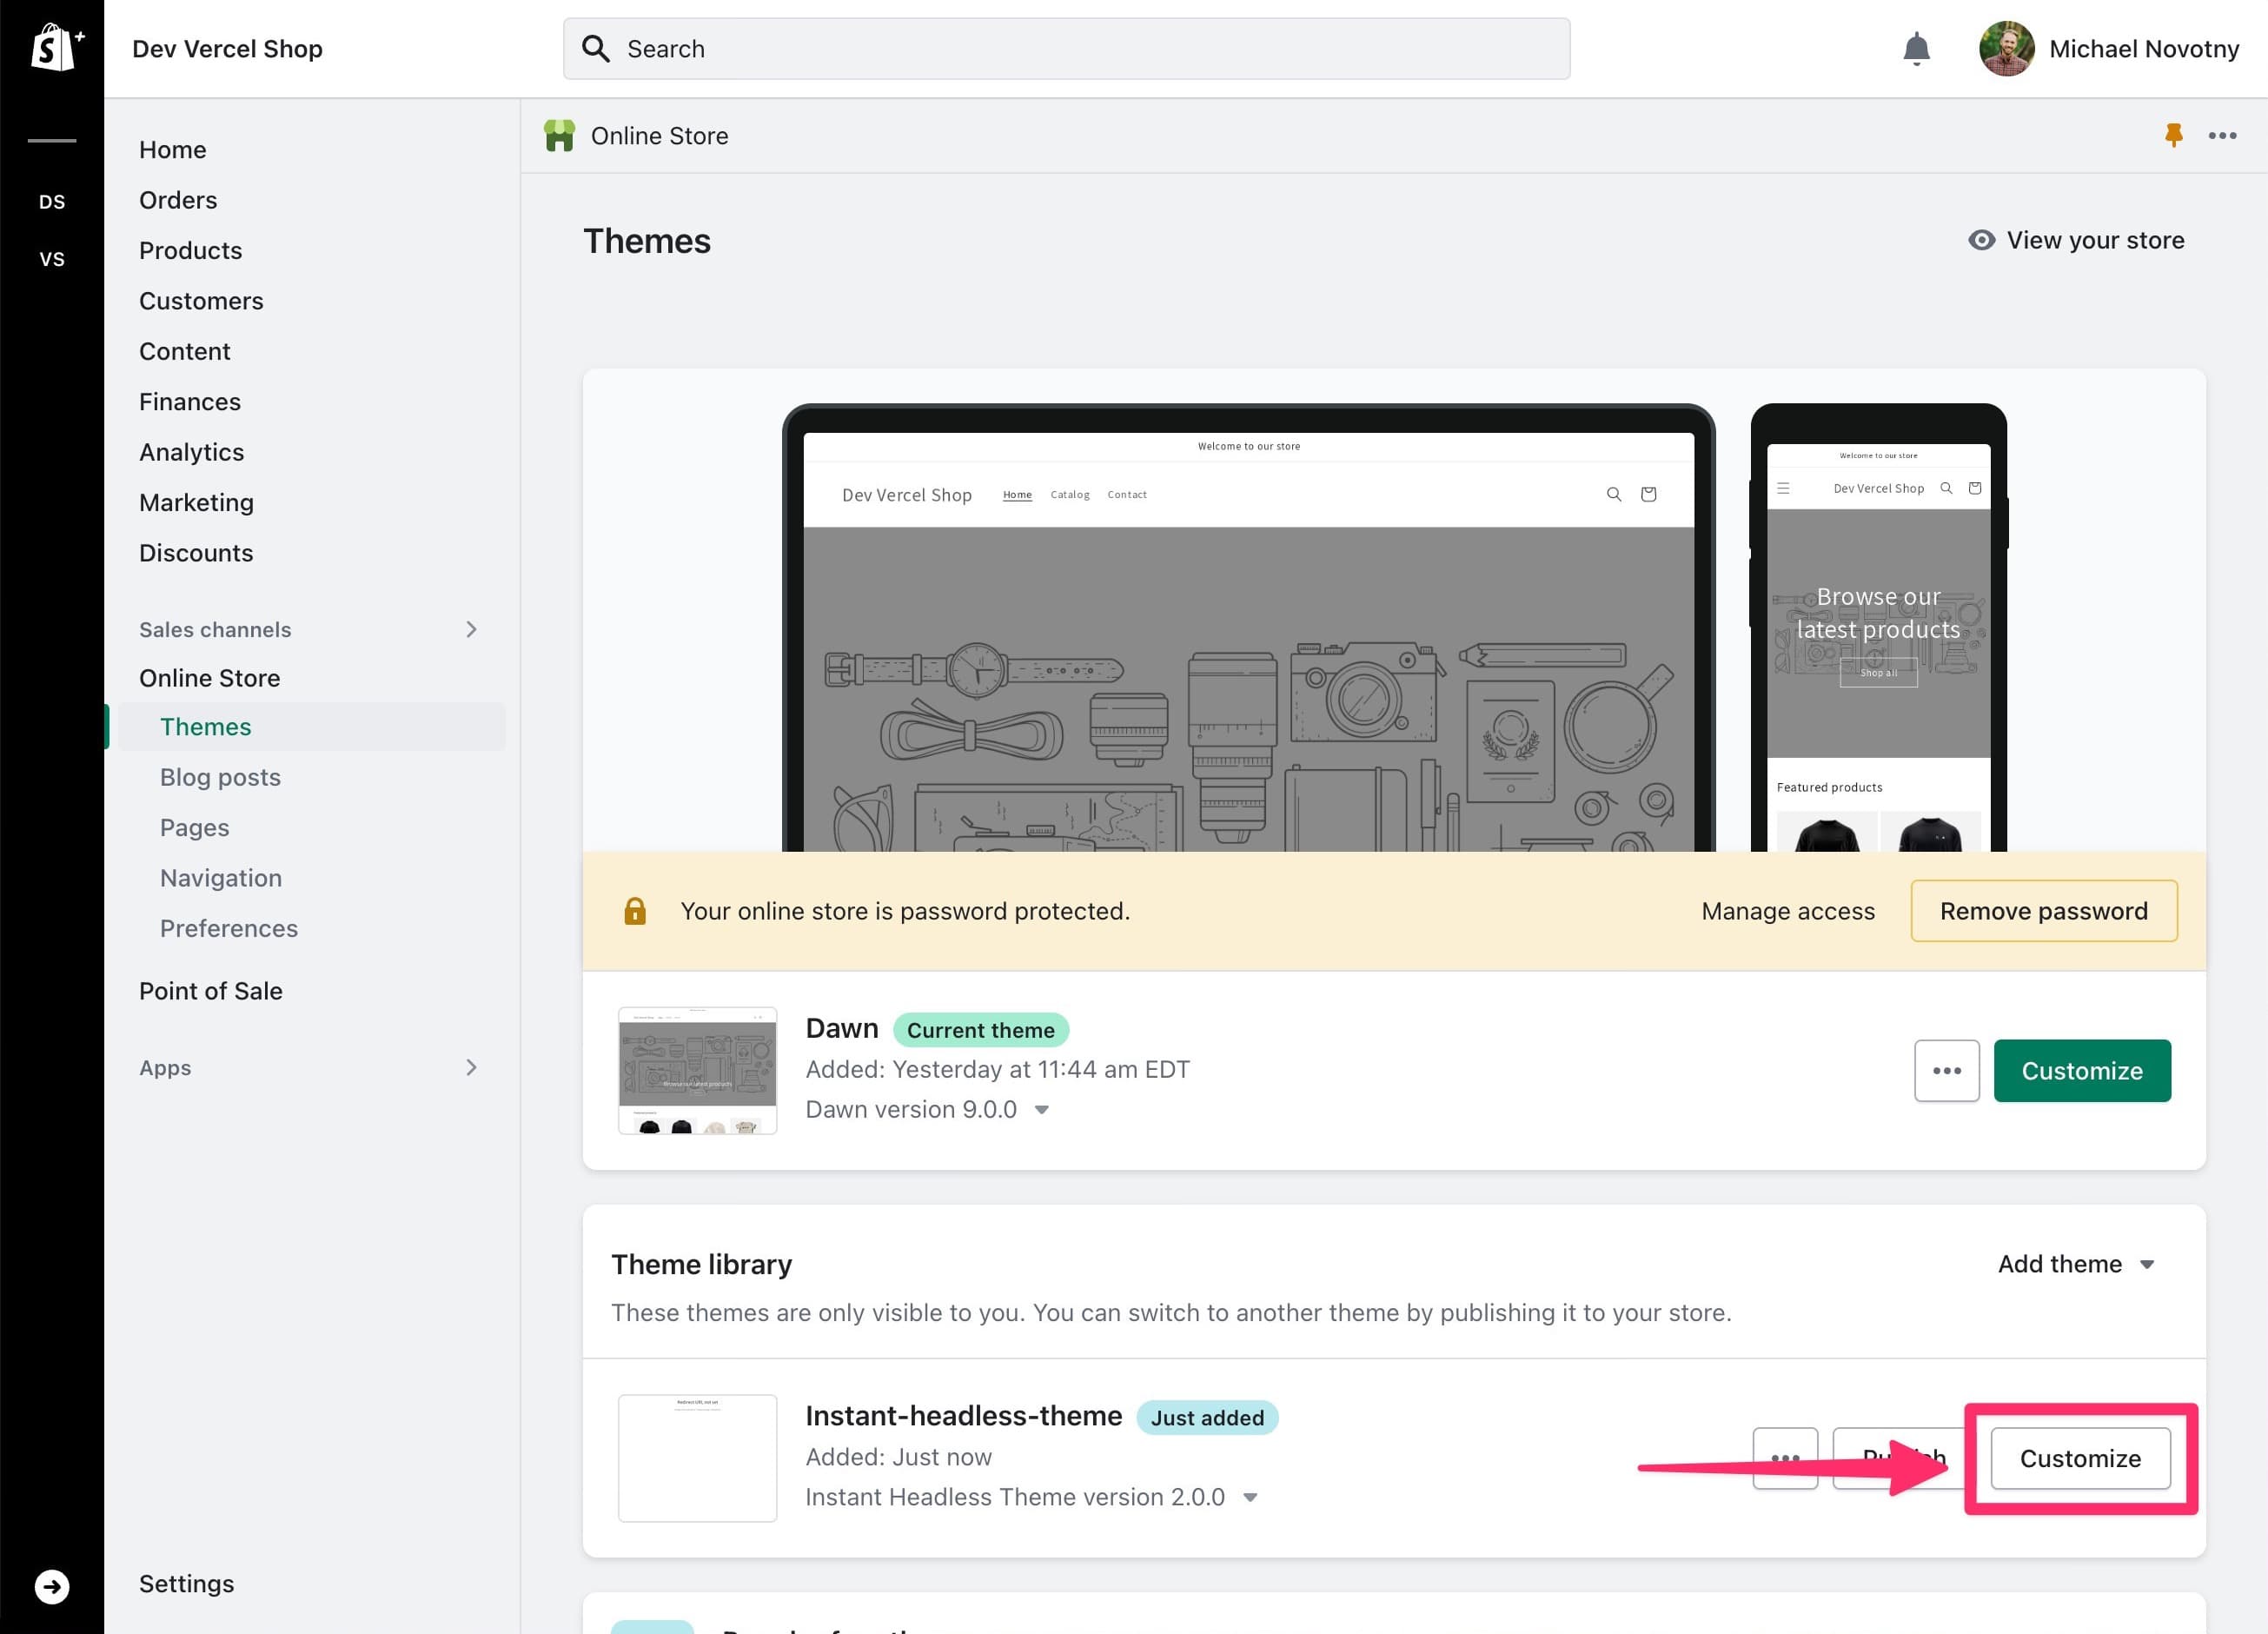This screenshot has width=2268, height=1634.
Task: Select the VS store shortcut
Action: [52, 259]
